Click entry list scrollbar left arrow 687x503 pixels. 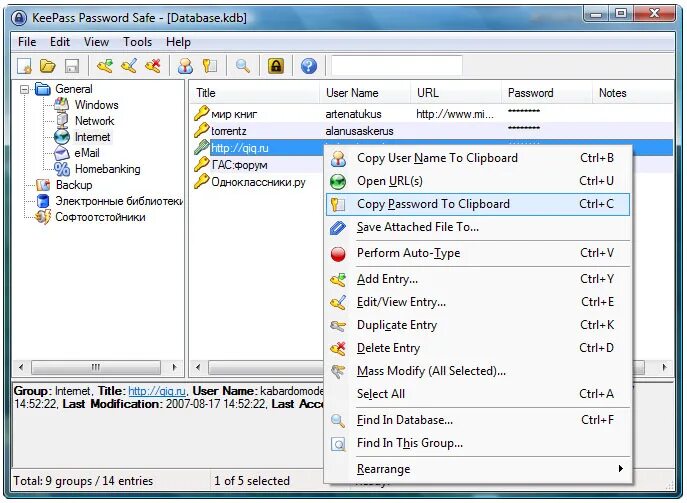click(198, 367)
